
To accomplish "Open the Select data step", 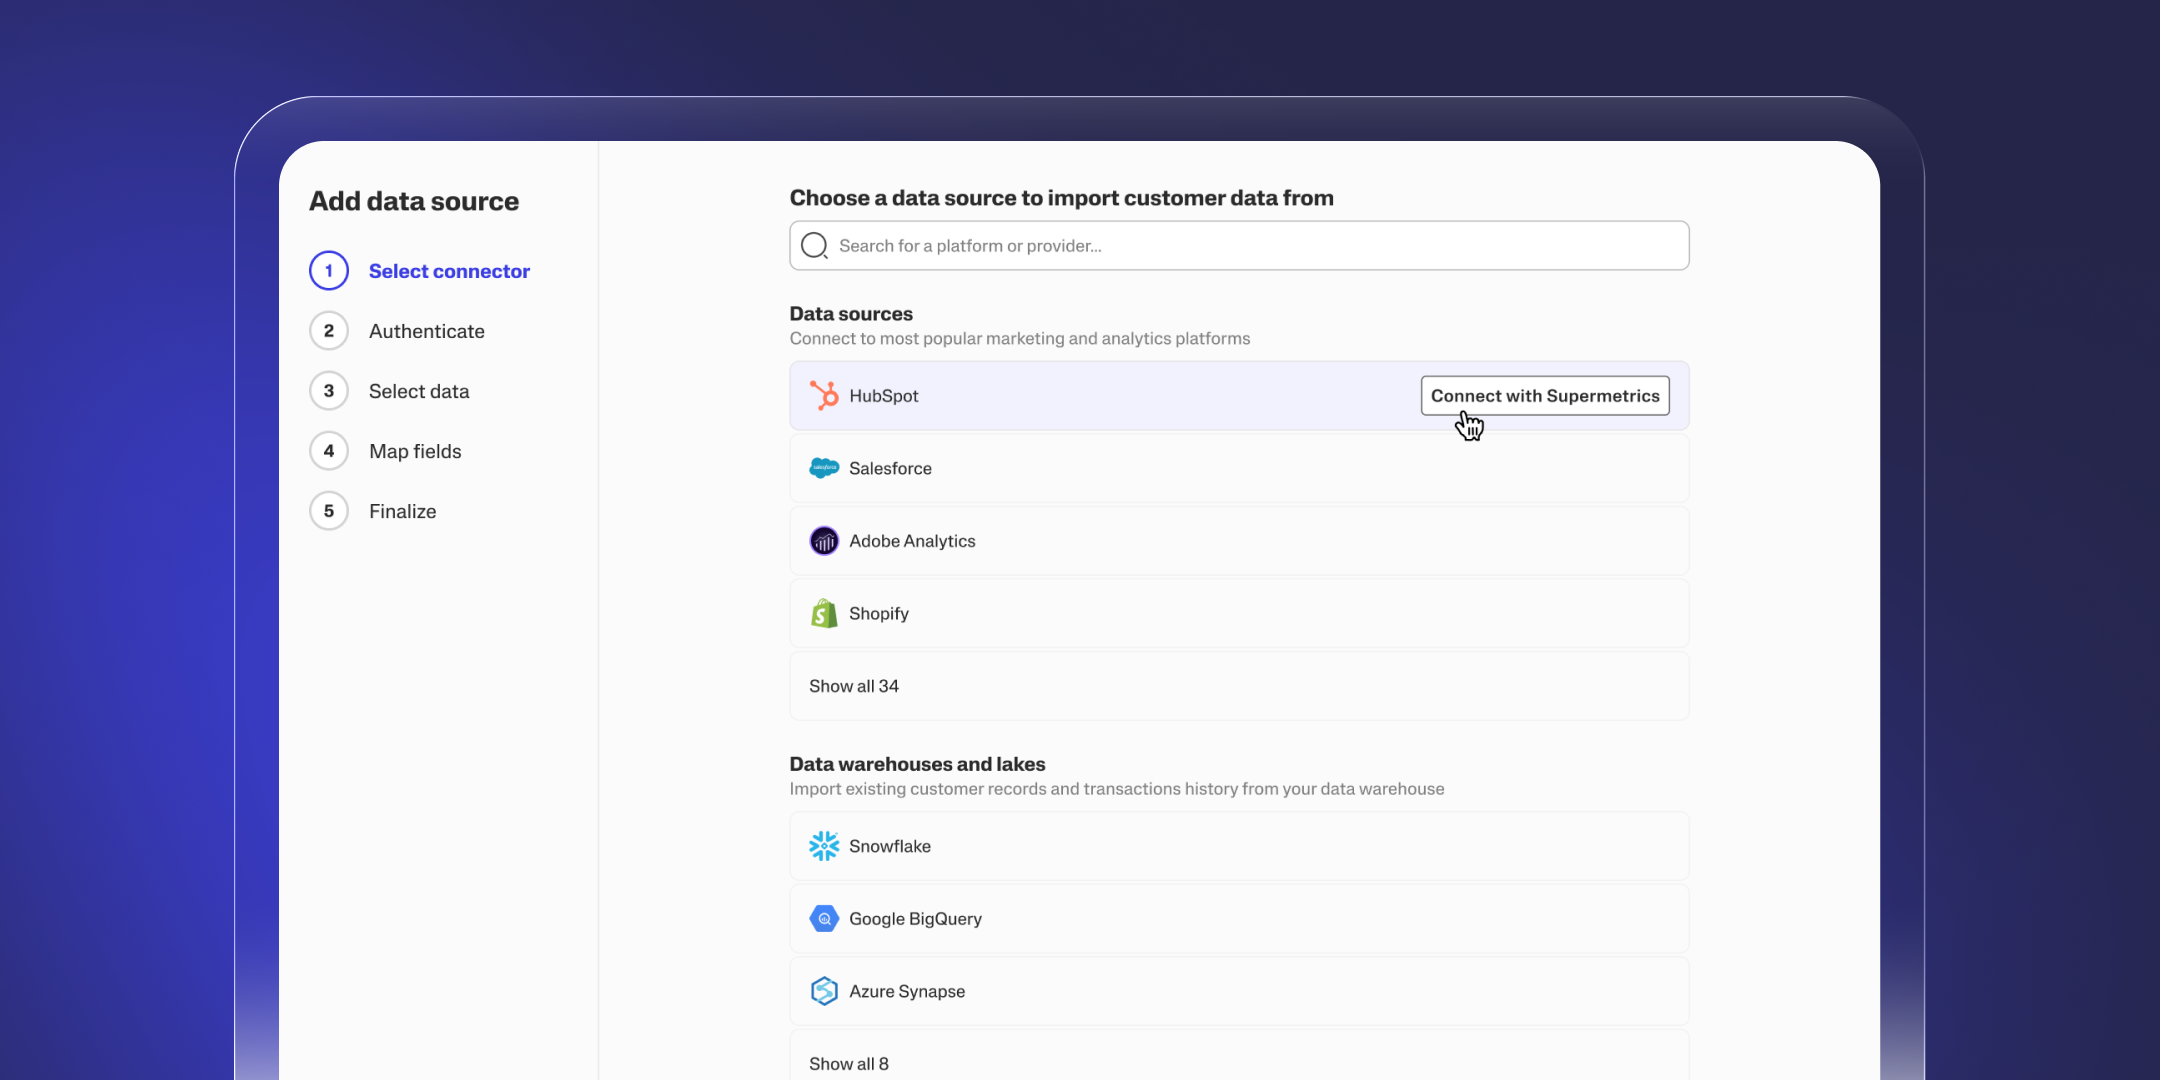I will click(x=419, y=391).
